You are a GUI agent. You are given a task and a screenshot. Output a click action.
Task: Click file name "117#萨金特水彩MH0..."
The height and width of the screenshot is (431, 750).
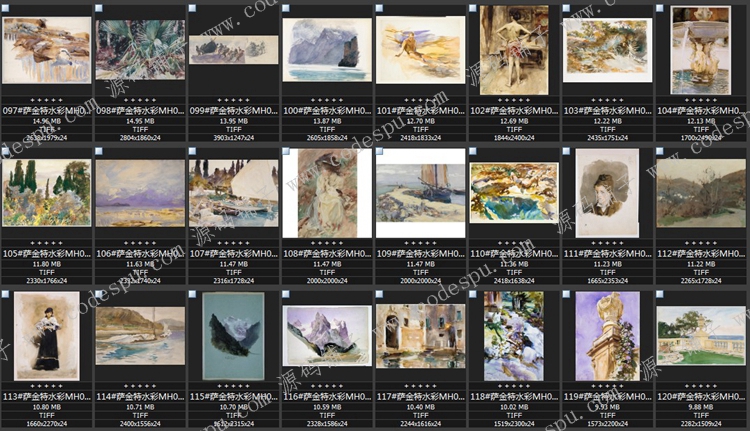click(420, 397)
